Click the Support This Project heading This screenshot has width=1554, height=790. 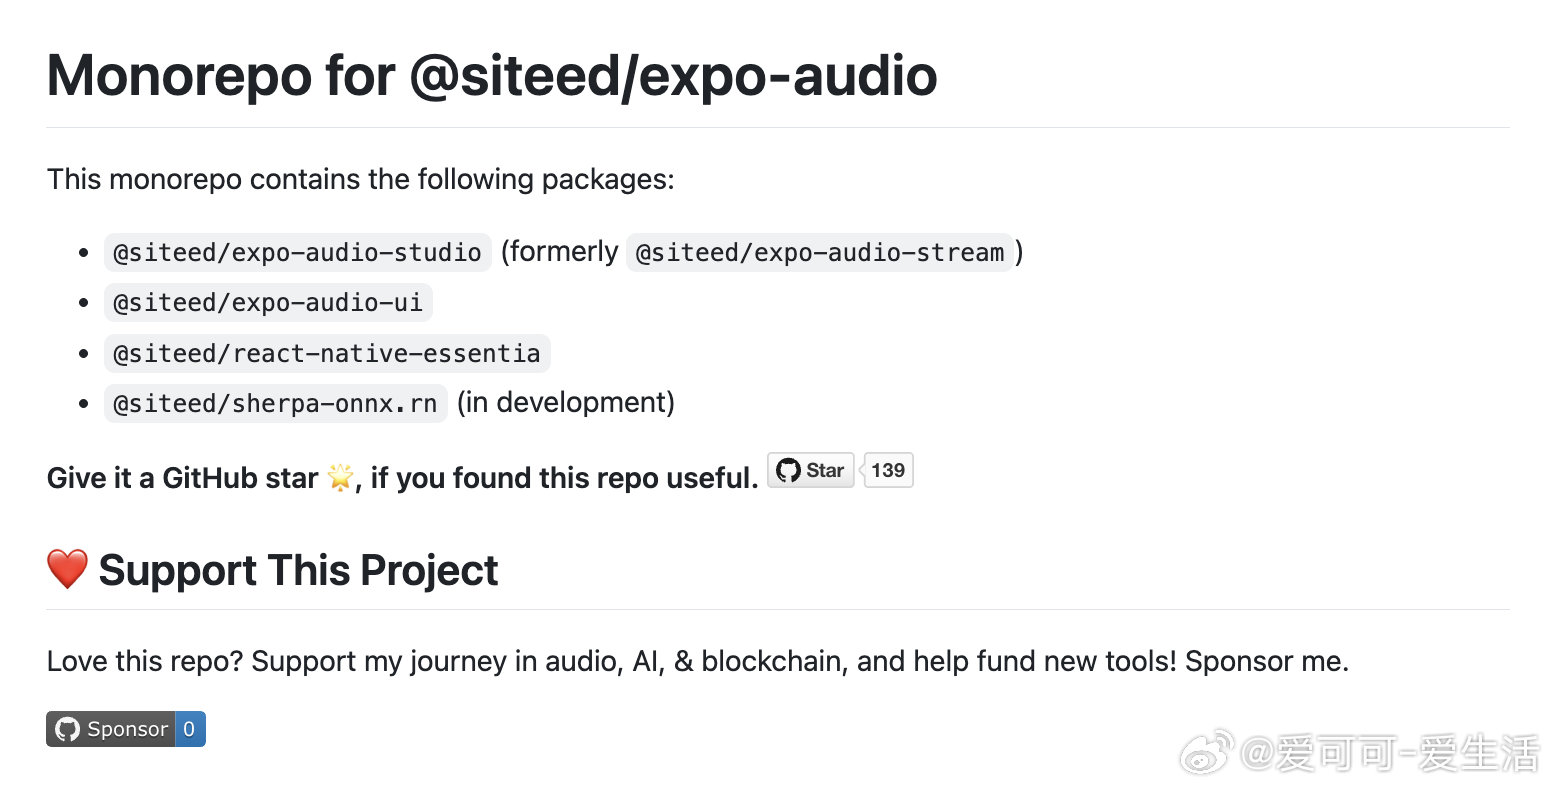pos(298,570)
